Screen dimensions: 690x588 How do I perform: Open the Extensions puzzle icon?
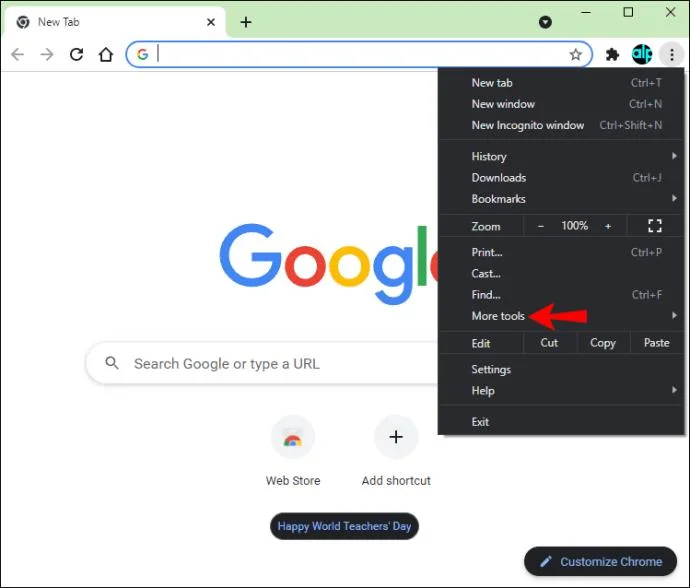(612, 55)
